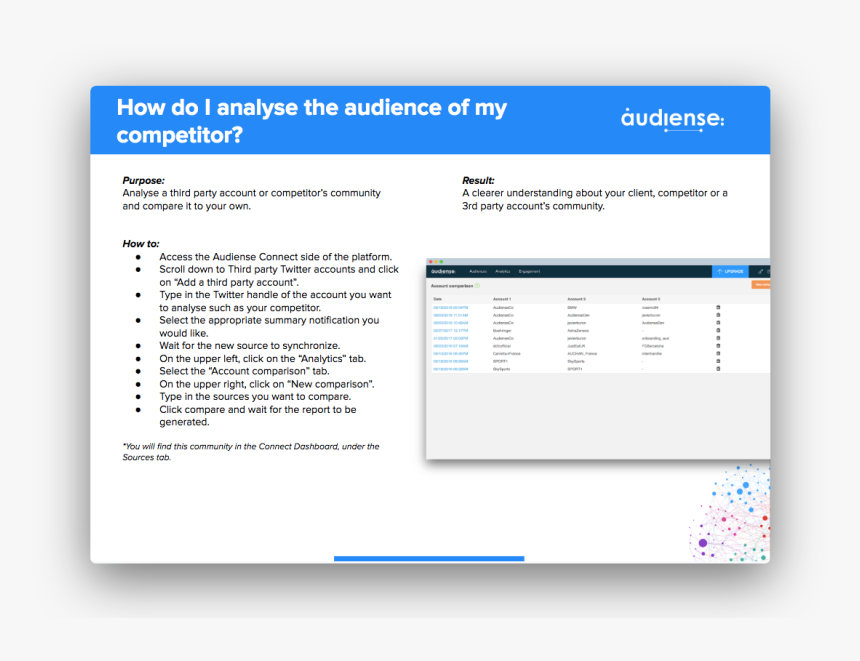Click the blue UPGRADE button
The width and height of the screenshot is (860, 661).
pyautogui.click(x=730, y=272)
